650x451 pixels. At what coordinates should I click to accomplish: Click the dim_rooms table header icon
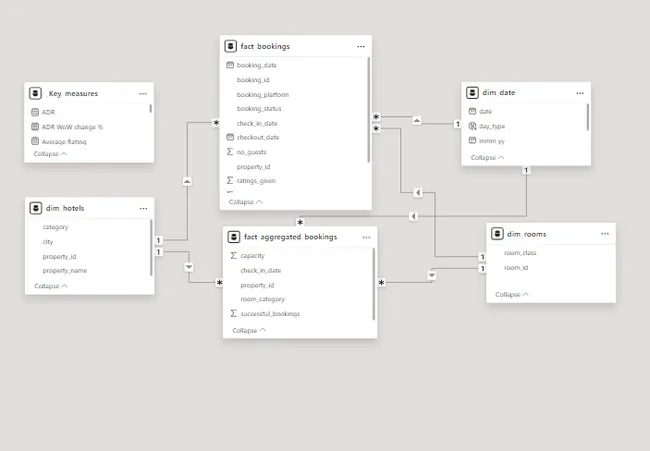[497, 234]
